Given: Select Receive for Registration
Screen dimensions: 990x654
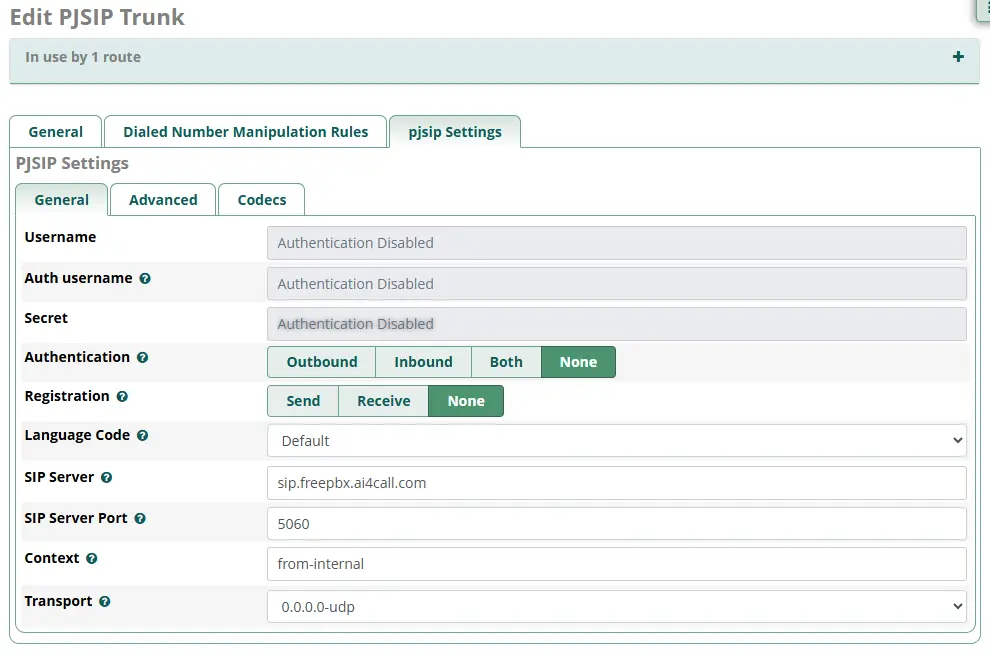Looking at the screenshot, I should (x=383, y=400).
